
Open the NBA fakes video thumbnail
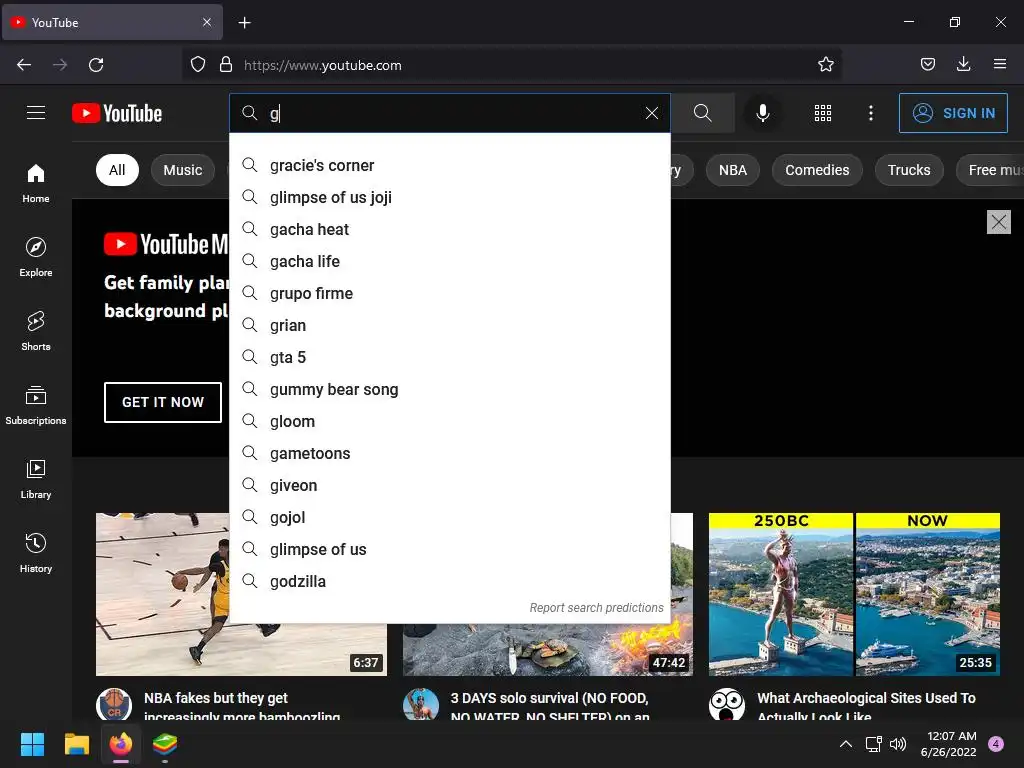163,594
